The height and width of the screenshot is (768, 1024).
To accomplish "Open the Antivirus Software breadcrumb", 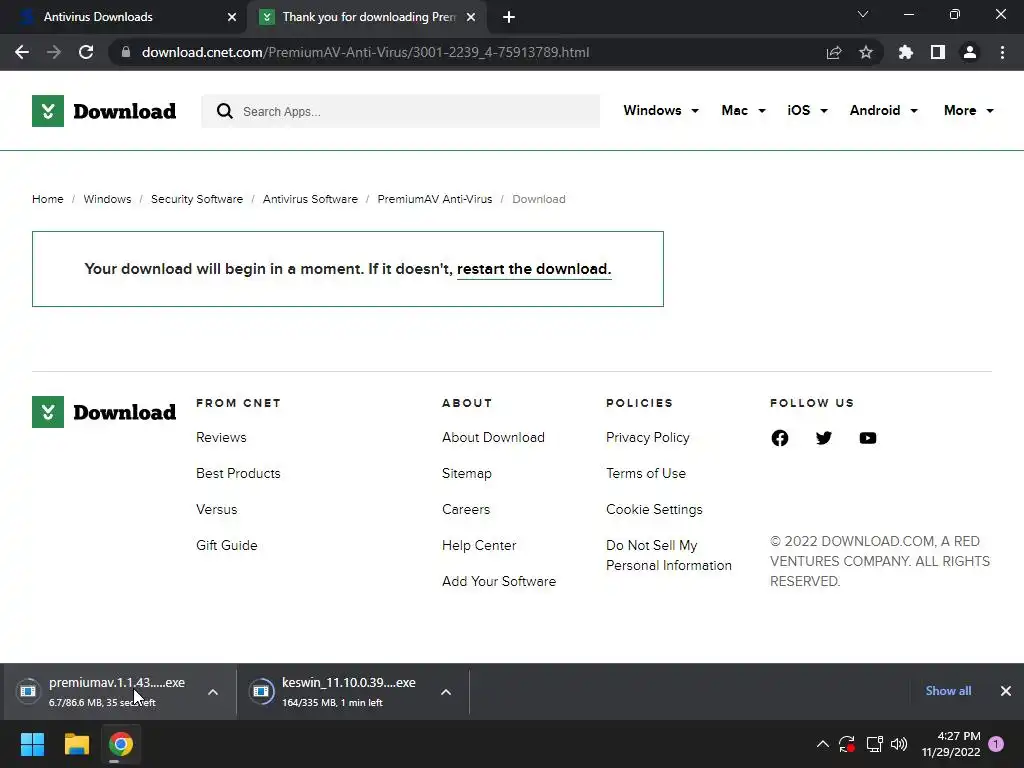I will click(x=310, y=199).
